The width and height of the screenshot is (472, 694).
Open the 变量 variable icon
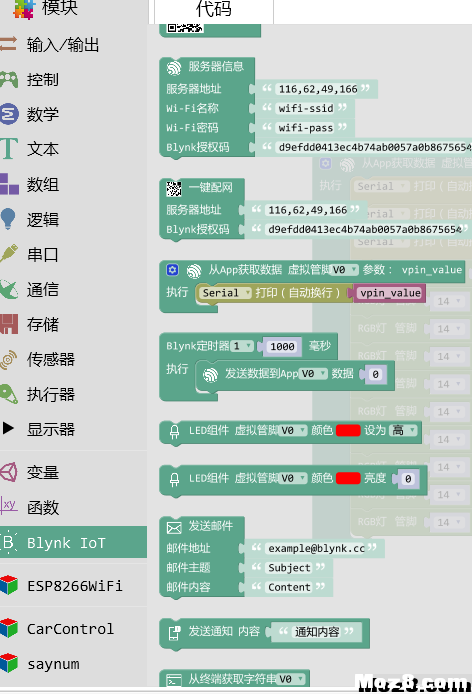(8, 472)
